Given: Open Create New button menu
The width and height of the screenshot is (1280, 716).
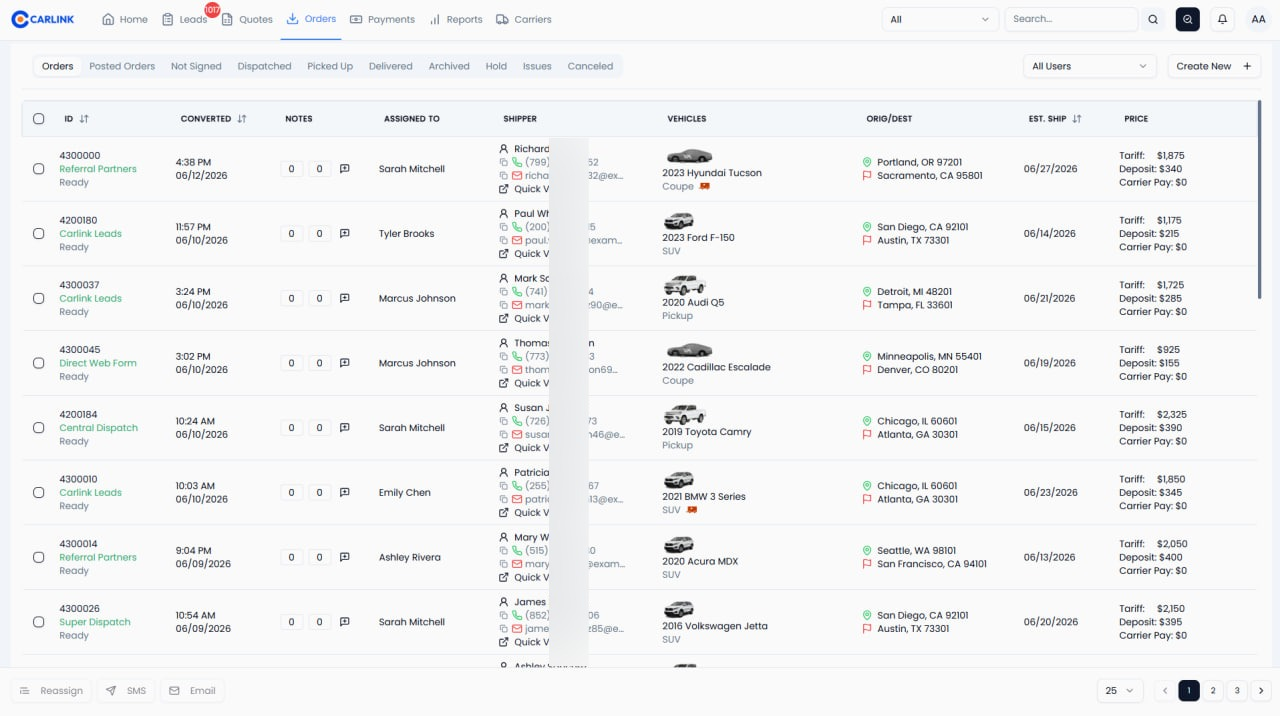Looking at the screenshot, I should click(1214, 66).
